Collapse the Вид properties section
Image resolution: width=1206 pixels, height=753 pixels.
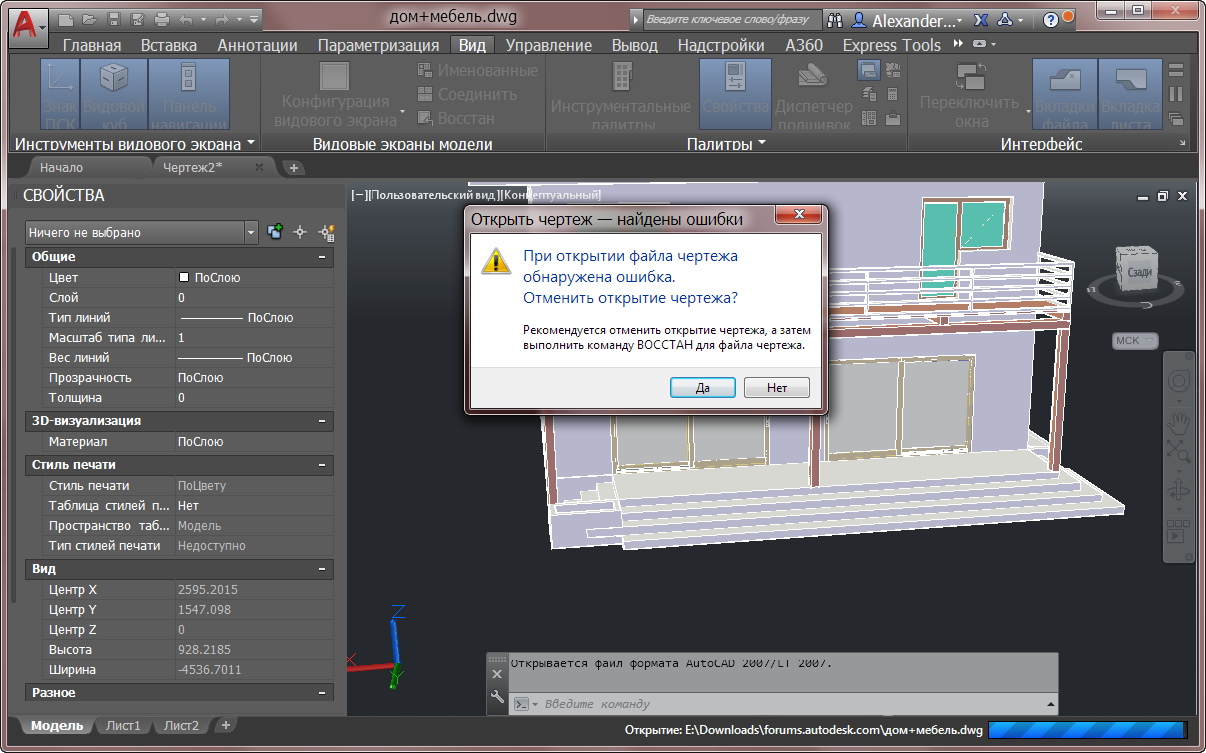[322, 569]
